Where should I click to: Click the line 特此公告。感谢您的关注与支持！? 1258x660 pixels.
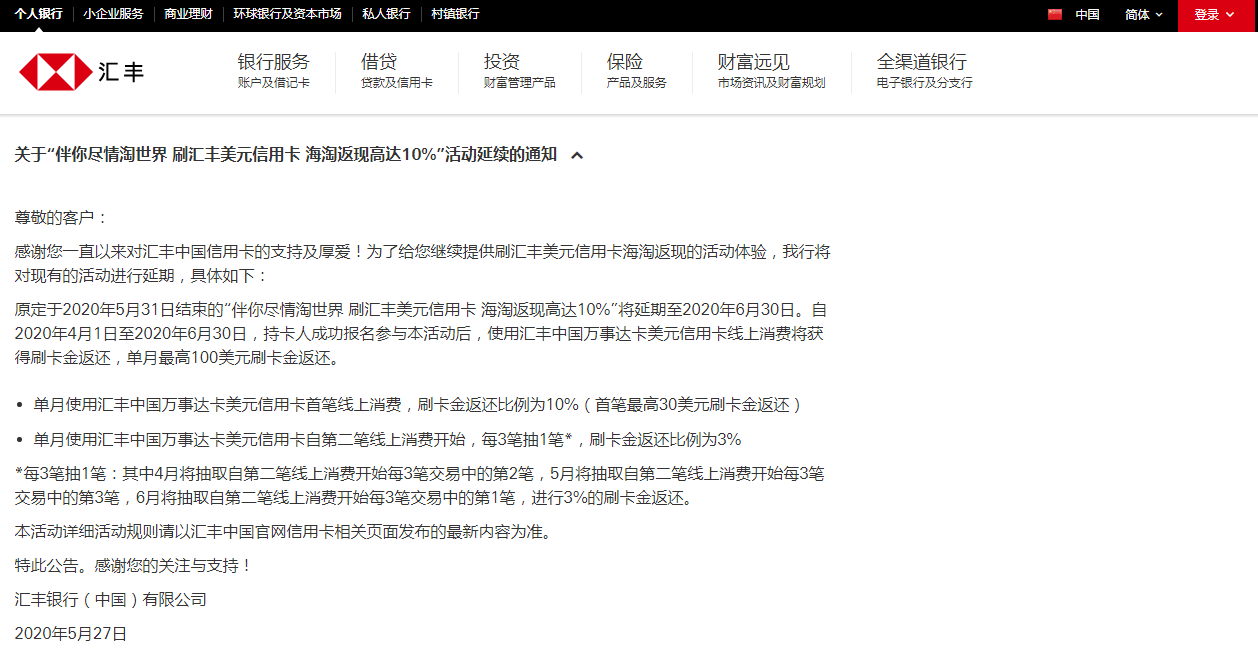tap(134, 566)
